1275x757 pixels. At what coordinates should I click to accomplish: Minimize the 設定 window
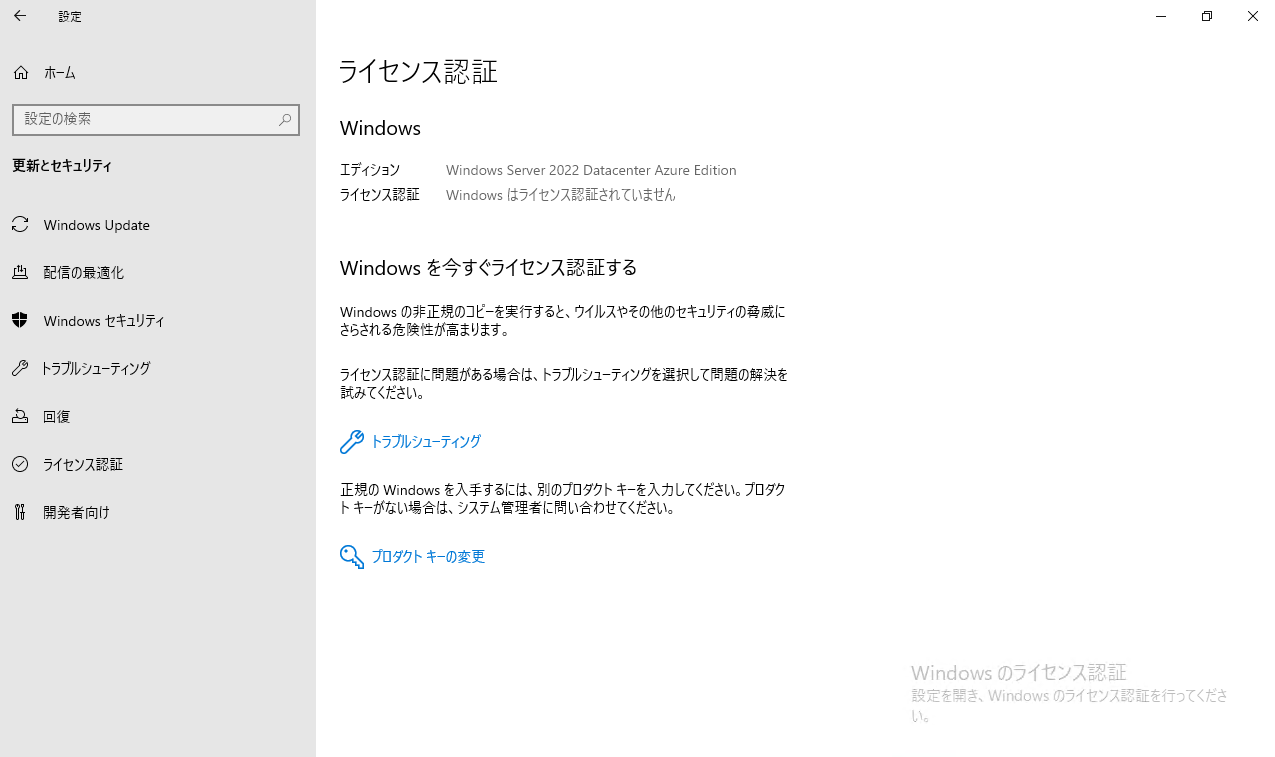point(1161,16)
